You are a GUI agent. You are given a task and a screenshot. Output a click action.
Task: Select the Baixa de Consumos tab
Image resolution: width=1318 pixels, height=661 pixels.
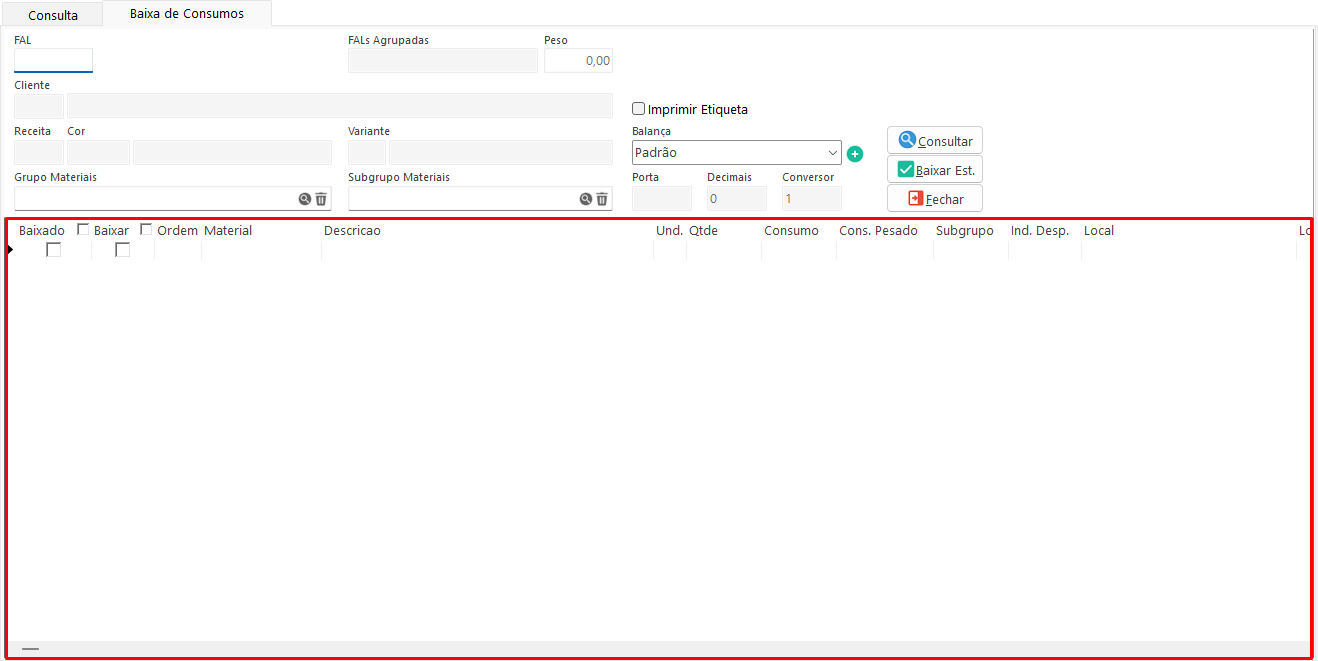187,14
